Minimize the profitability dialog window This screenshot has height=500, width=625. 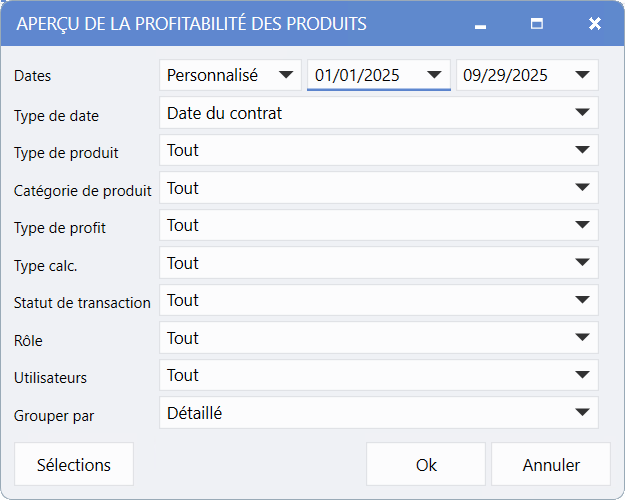[480, 24]
